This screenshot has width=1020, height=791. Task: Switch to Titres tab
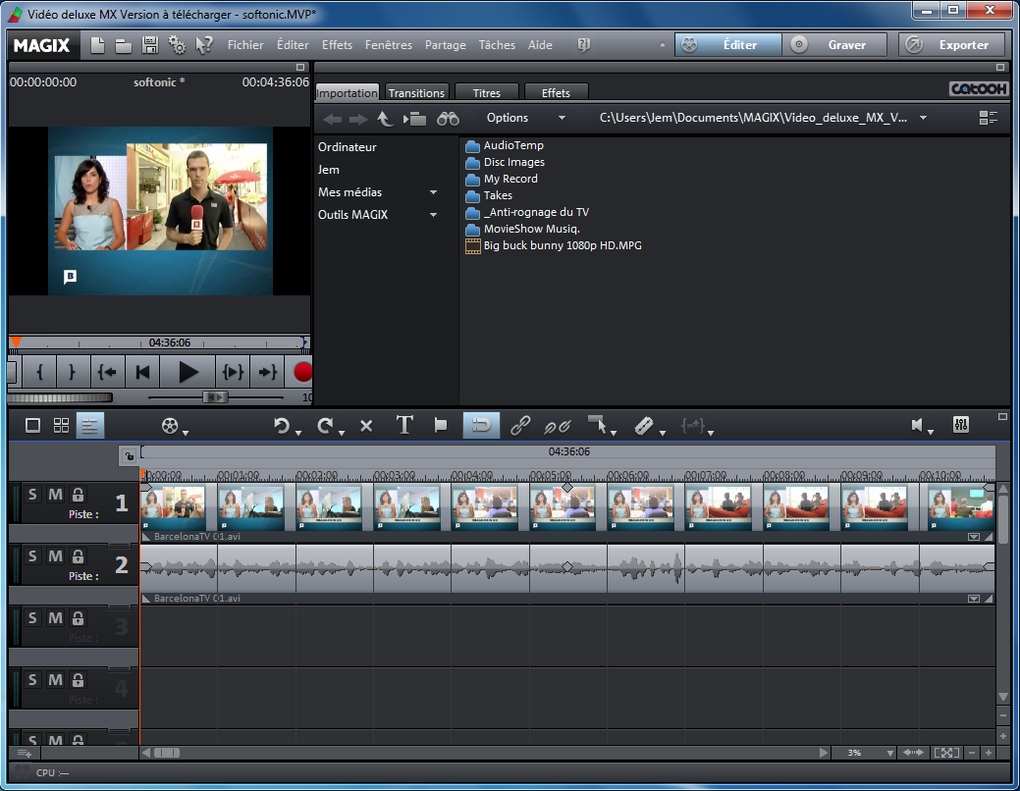487,92
